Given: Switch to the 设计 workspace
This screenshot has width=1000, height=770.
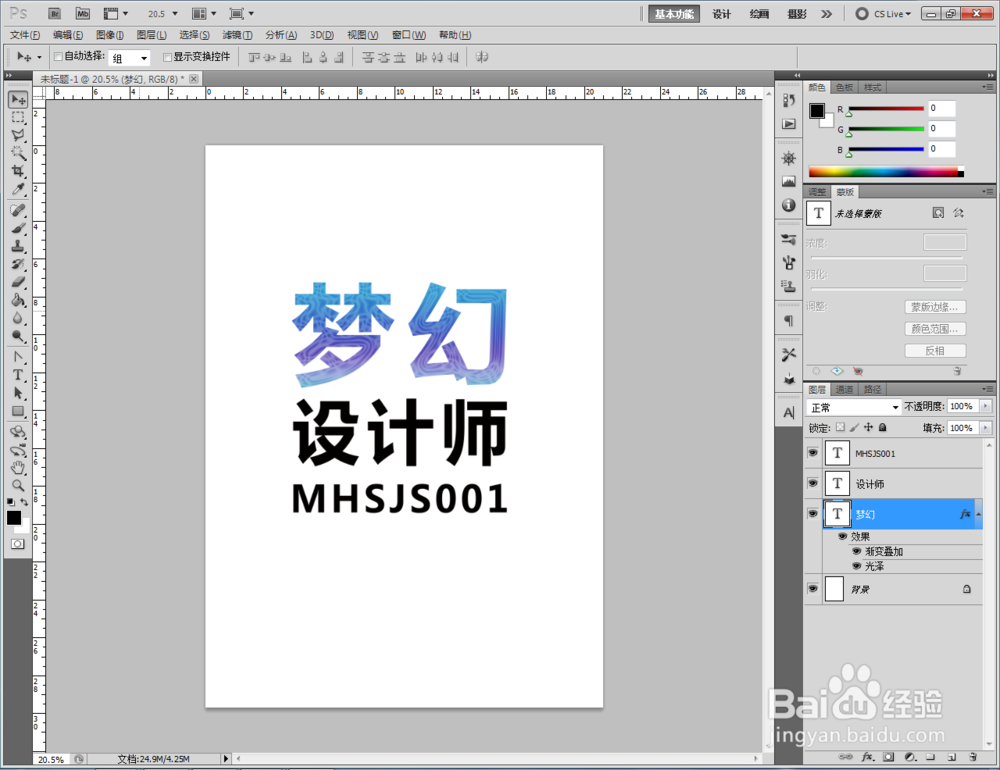Looking at the screenshot, I should pyautogui.click(x=721, y=13).
